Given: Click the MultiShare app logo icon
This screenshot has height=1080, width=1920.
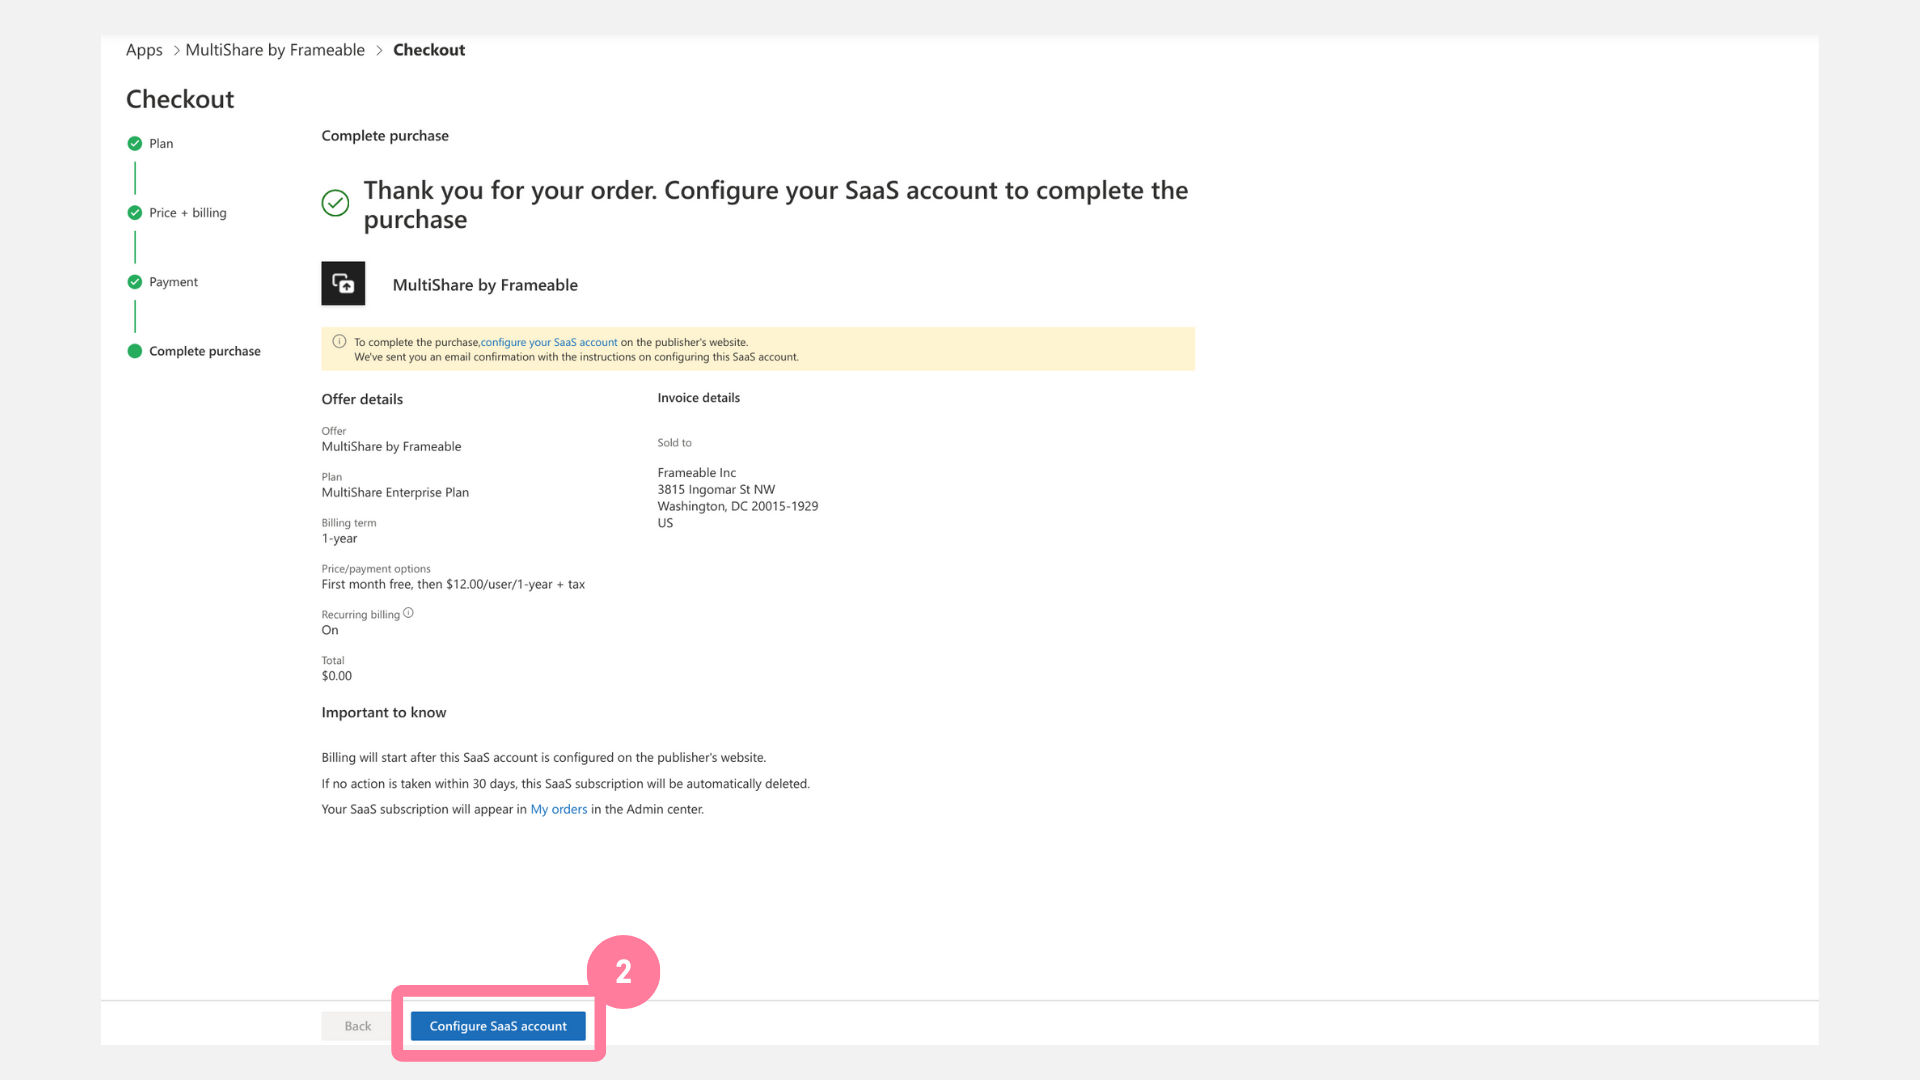Looking at the screenshot, I should [343, 284].
